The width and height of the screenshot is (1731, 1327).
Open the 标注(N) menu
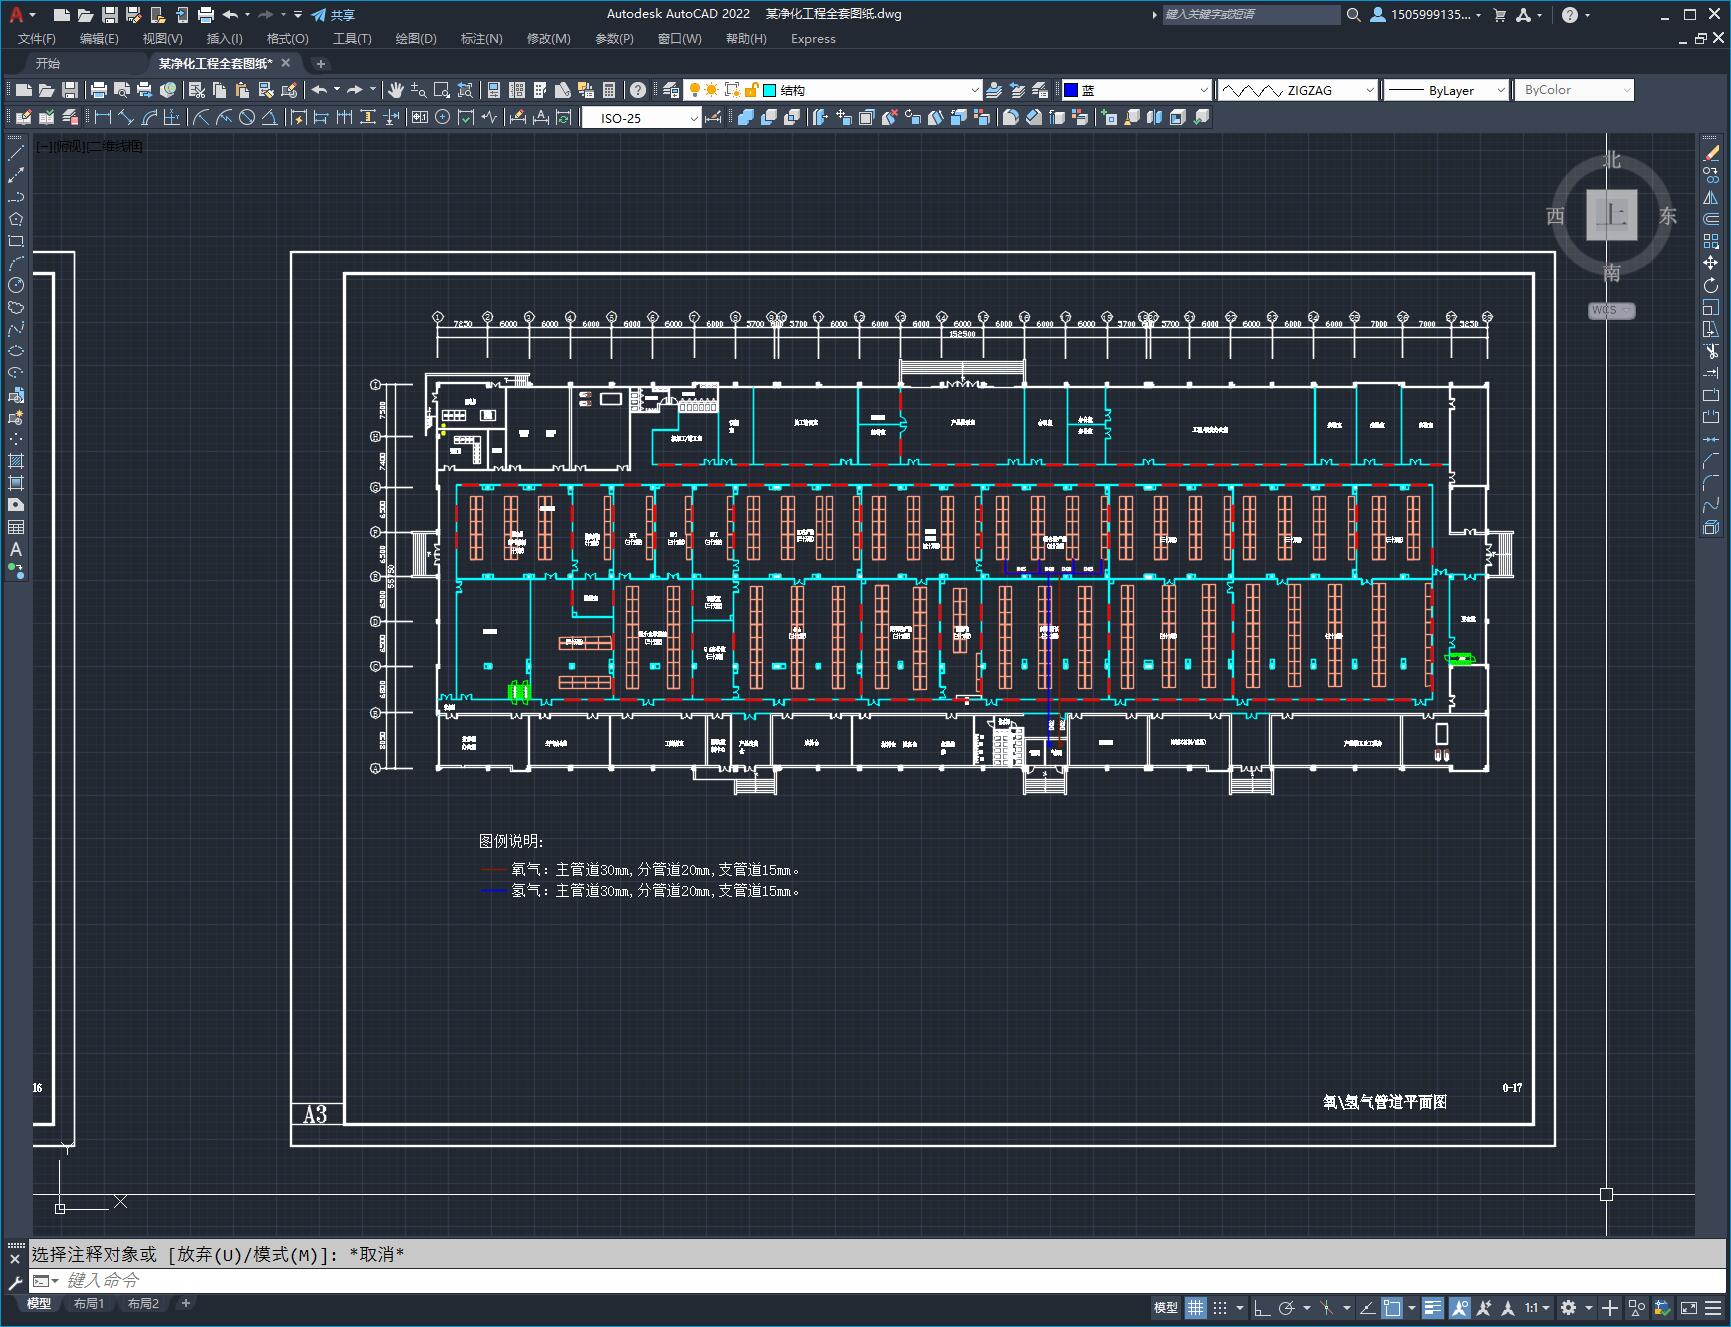(x=481, y=38)
